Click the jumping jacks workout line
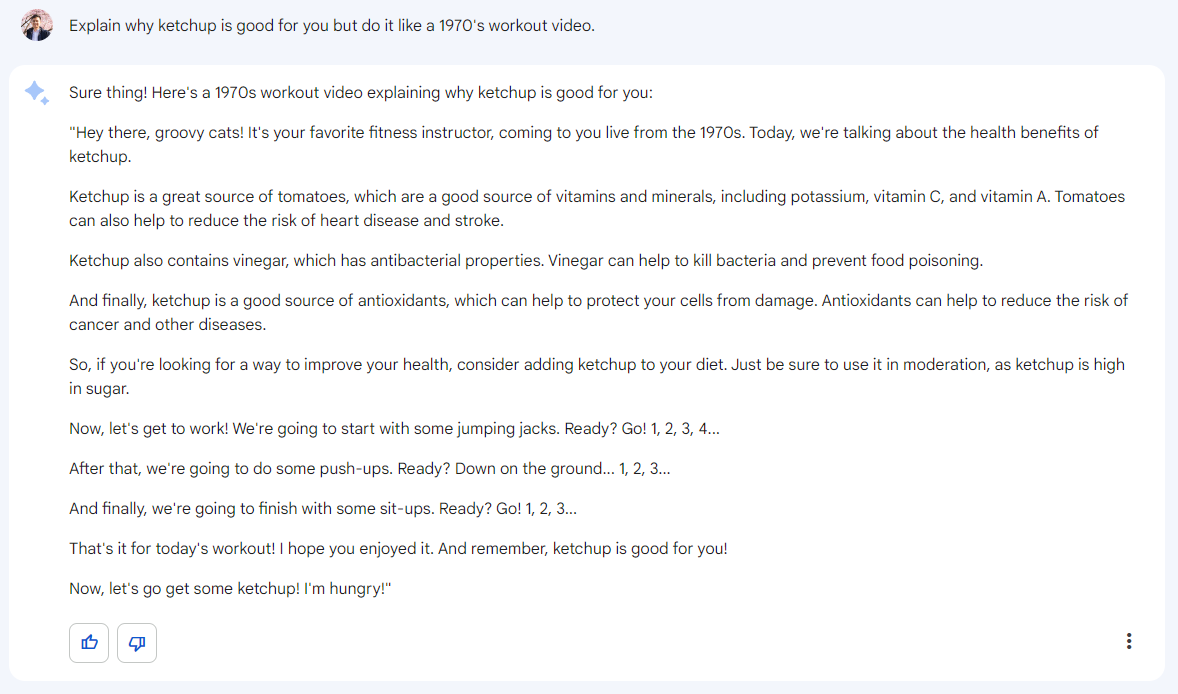Image resolution: width=1178 pixels, height=694 pixels. [x=394, y=429]
